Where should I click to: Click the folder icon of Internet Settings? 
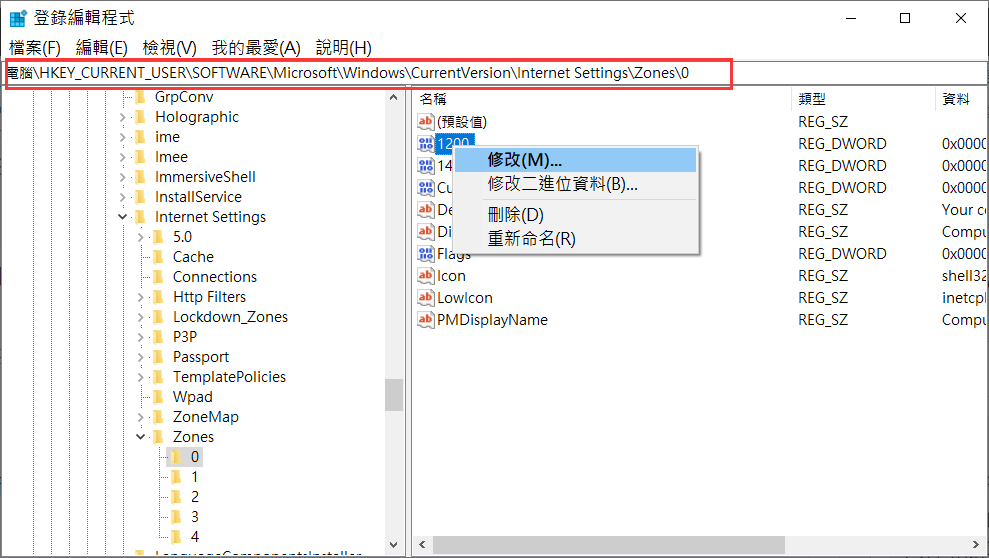pyautogui.click(x=141, y=217)
